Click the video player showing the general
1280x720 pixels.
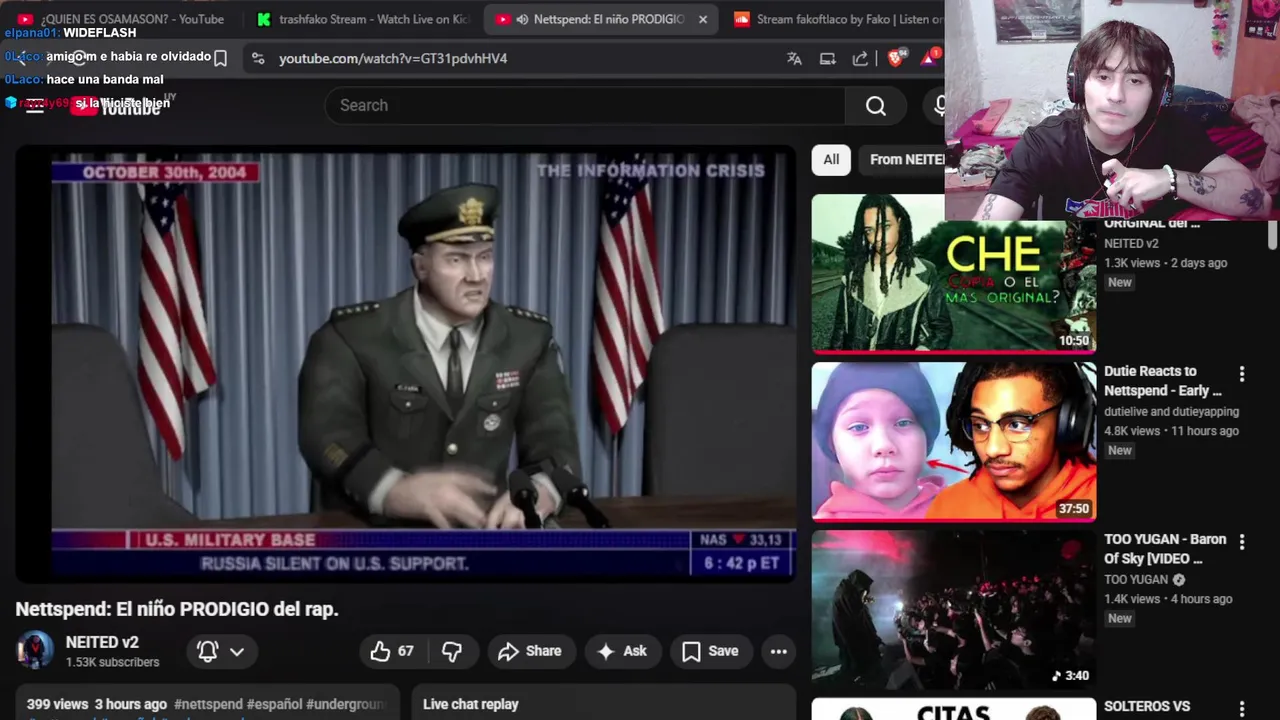(406, 363)
